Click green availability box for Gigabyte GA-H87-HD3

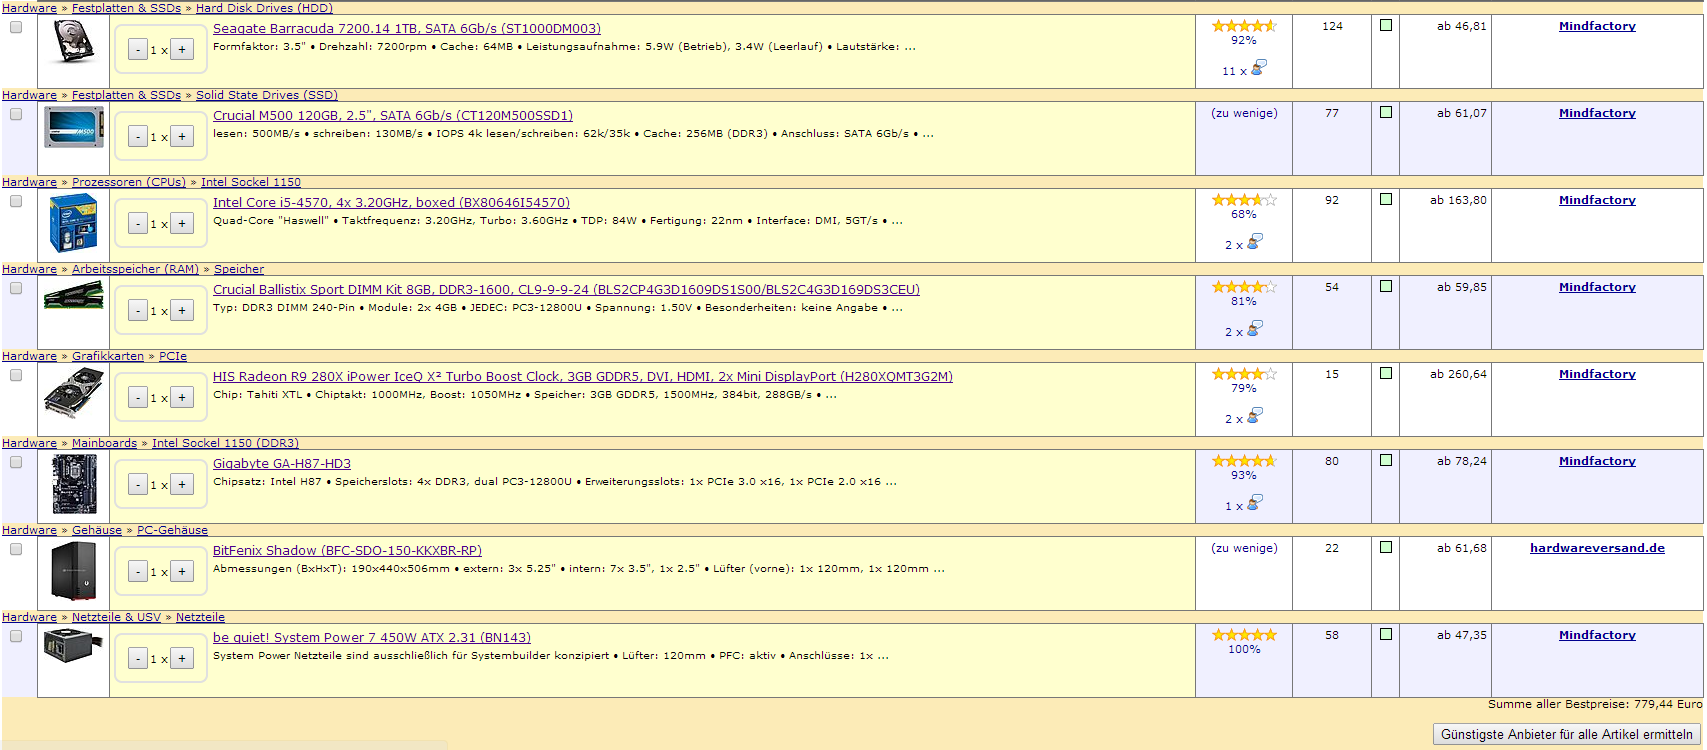1386,460
